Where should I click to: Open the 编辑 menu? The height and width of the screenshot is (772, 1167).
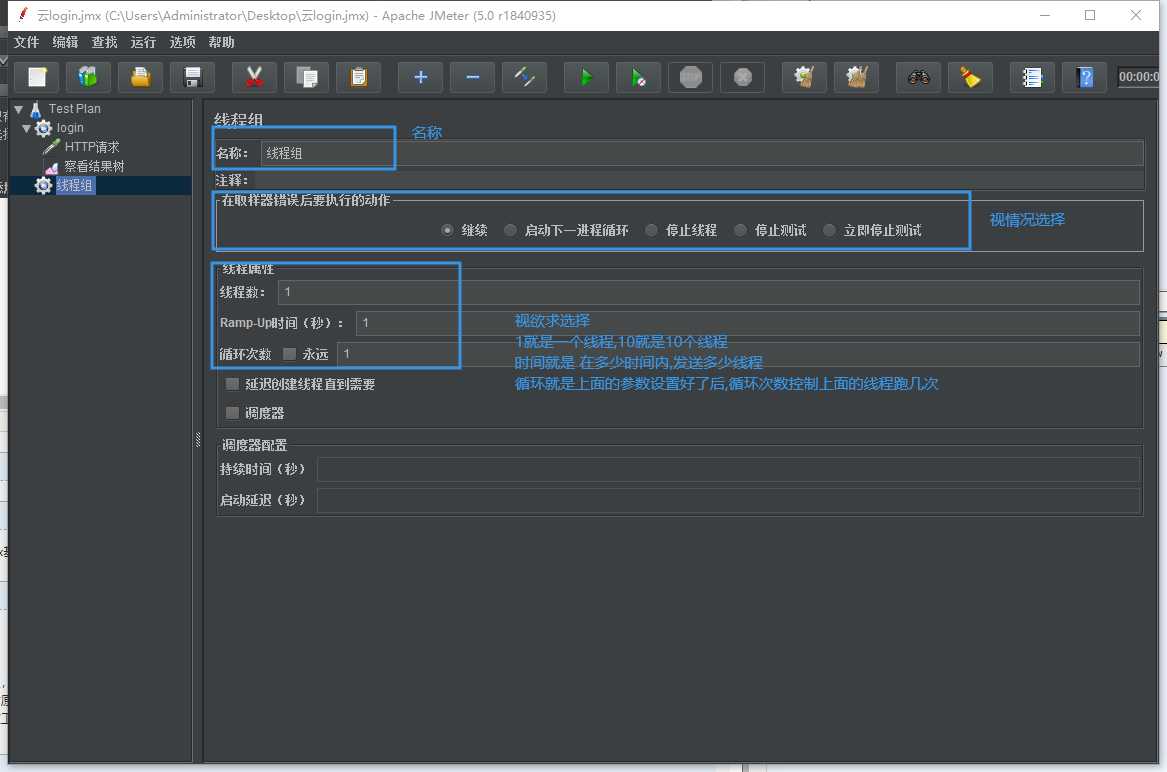tap(65, 42)
